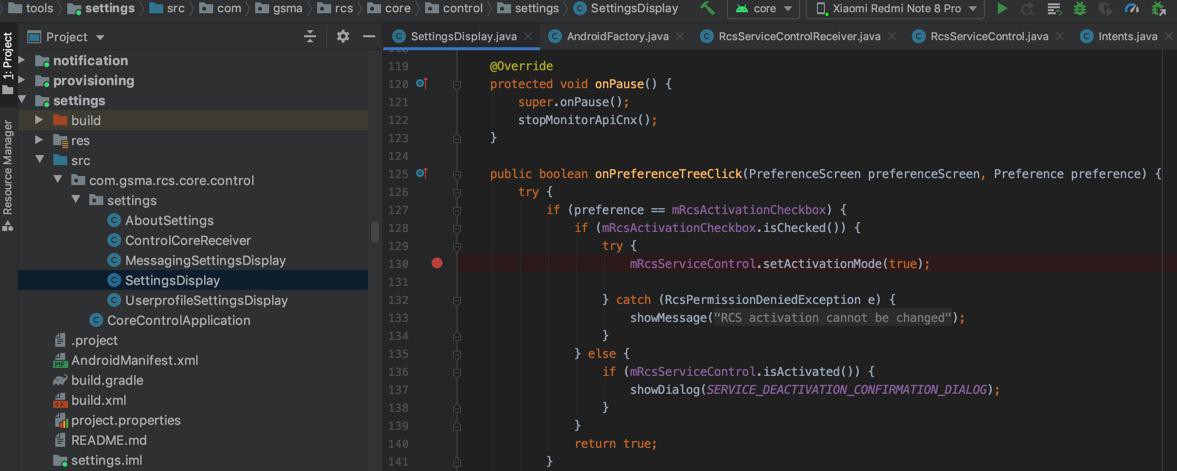Click the greyed Apply Changes restart icon
Screen dimensions: 1177x471
1028,9
